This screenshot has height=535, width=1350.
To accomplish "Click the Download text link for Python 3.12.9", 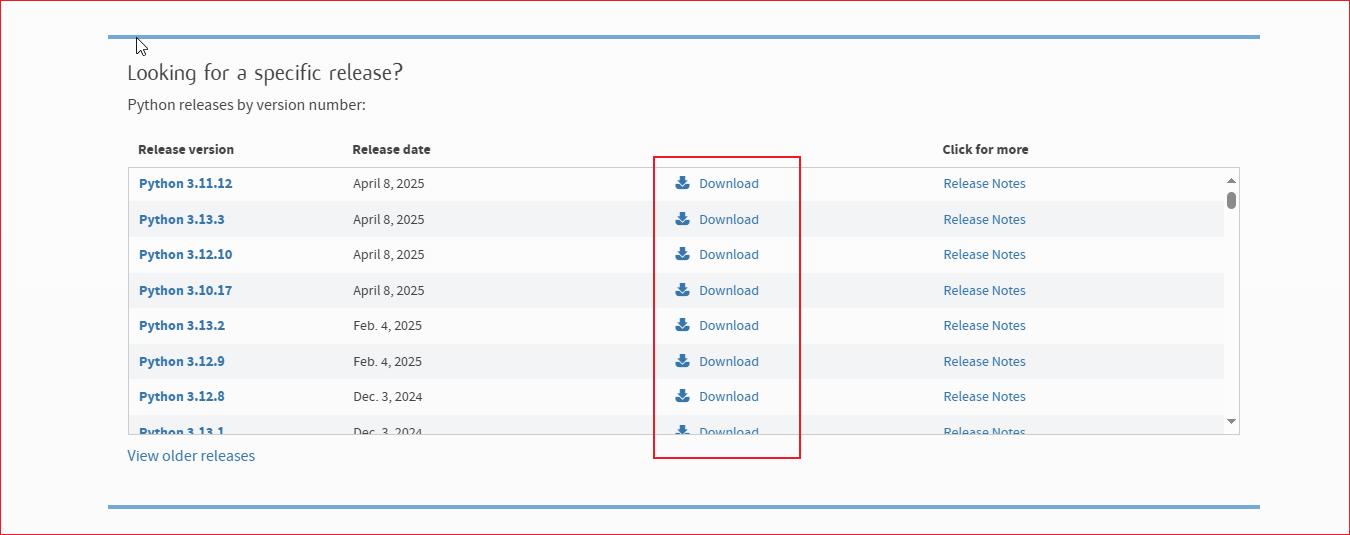I will [729, 362].
